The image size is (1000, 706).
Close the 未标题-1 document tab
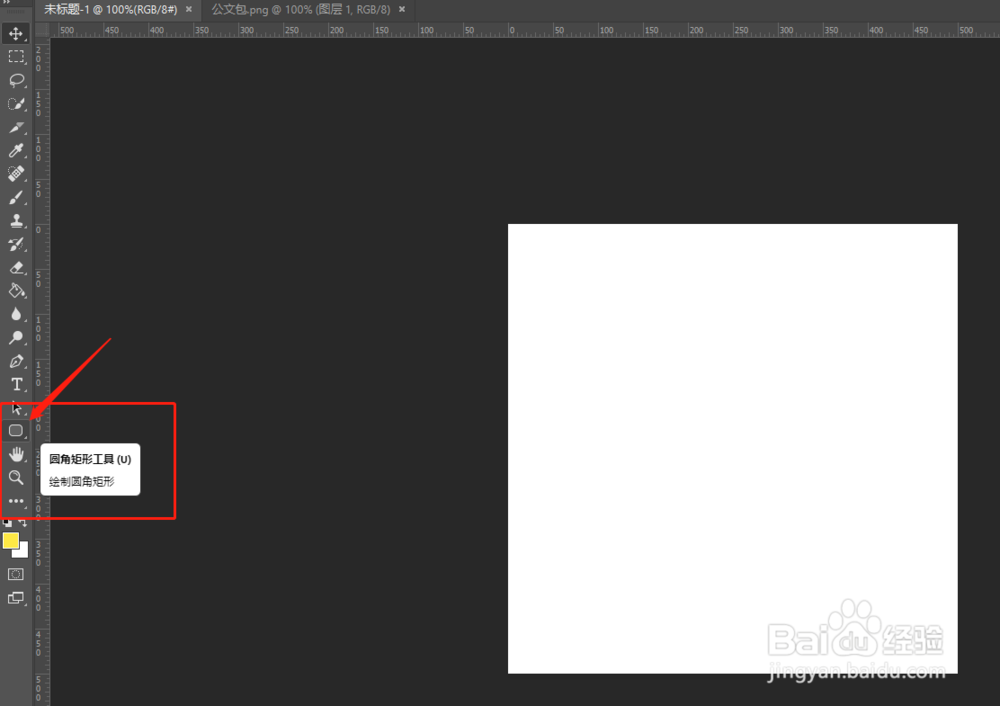[x=189, y=10]
